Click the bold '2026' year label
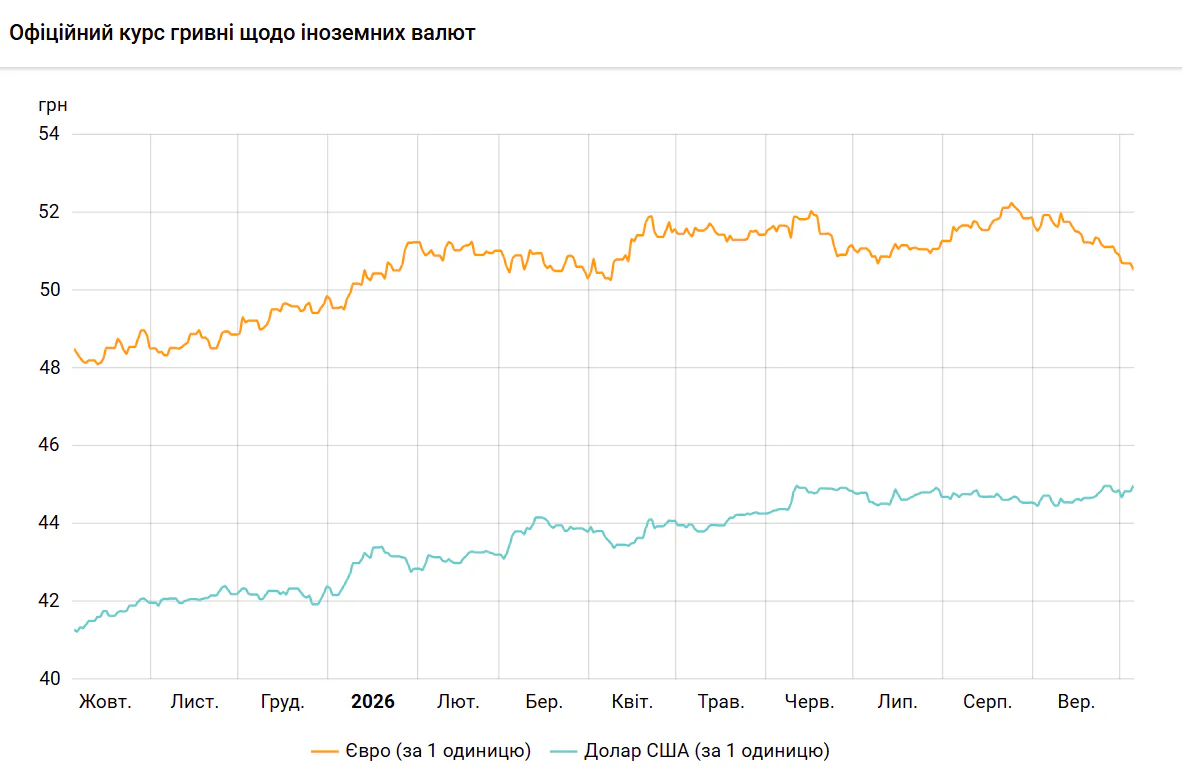 pos(372,702)
